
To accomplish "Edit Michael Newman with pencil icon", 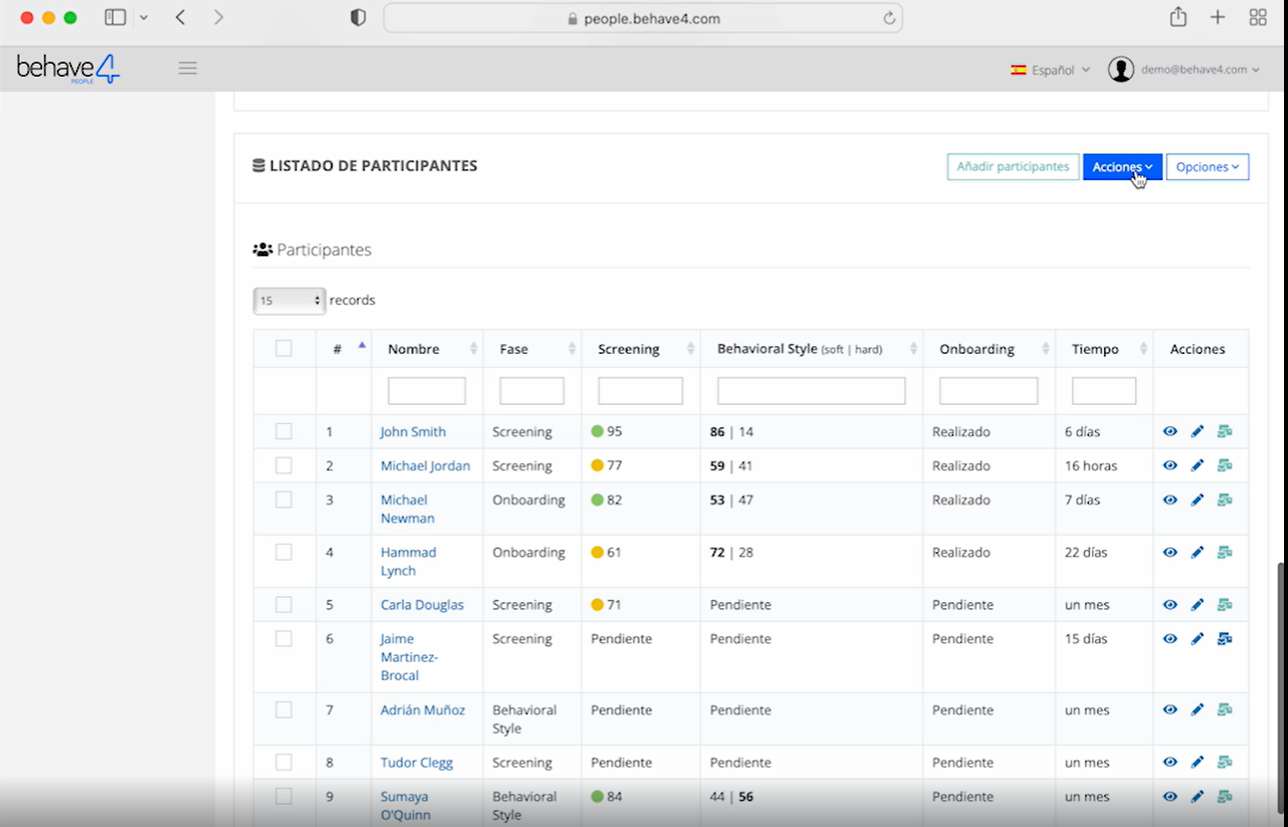I will (1197, 499).
